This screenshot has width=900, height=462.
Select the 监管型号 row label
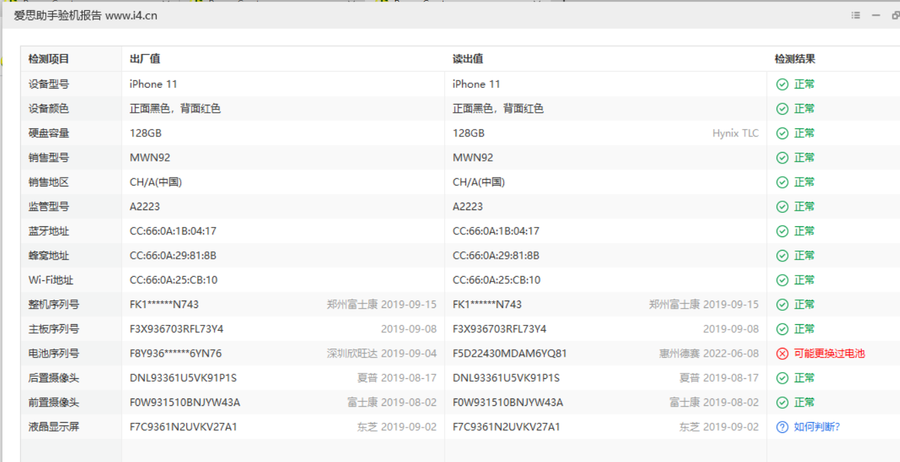click(49, 206)
